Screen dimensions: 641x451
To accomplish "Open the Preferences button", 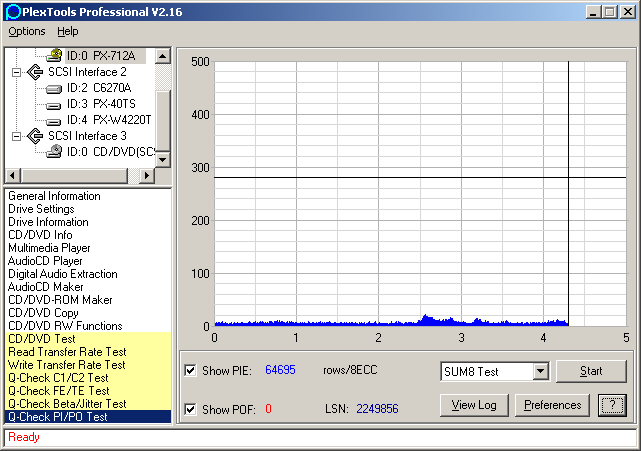I will click(x=552, y=405).
